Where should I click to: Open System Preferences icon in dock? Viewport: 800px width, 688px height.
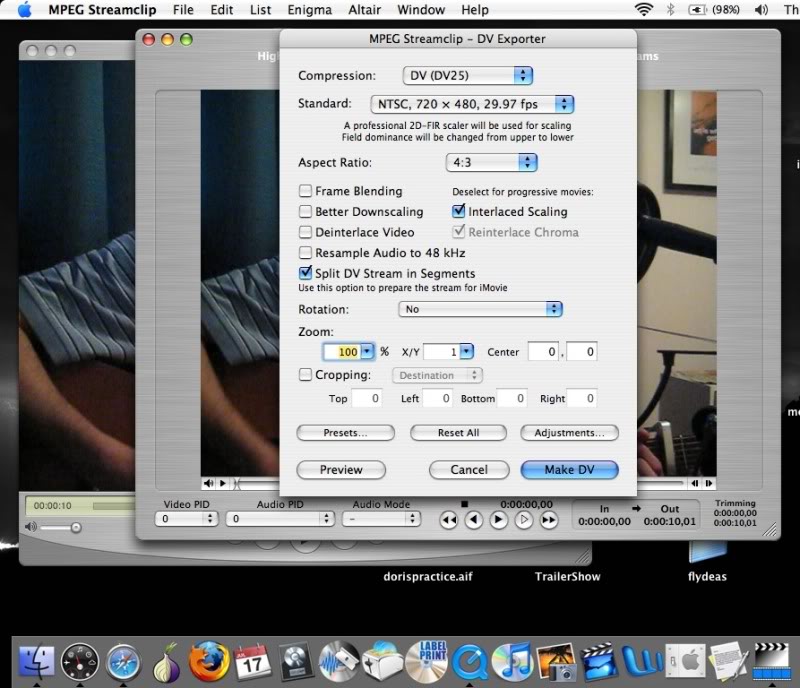[x=686, y=662]
